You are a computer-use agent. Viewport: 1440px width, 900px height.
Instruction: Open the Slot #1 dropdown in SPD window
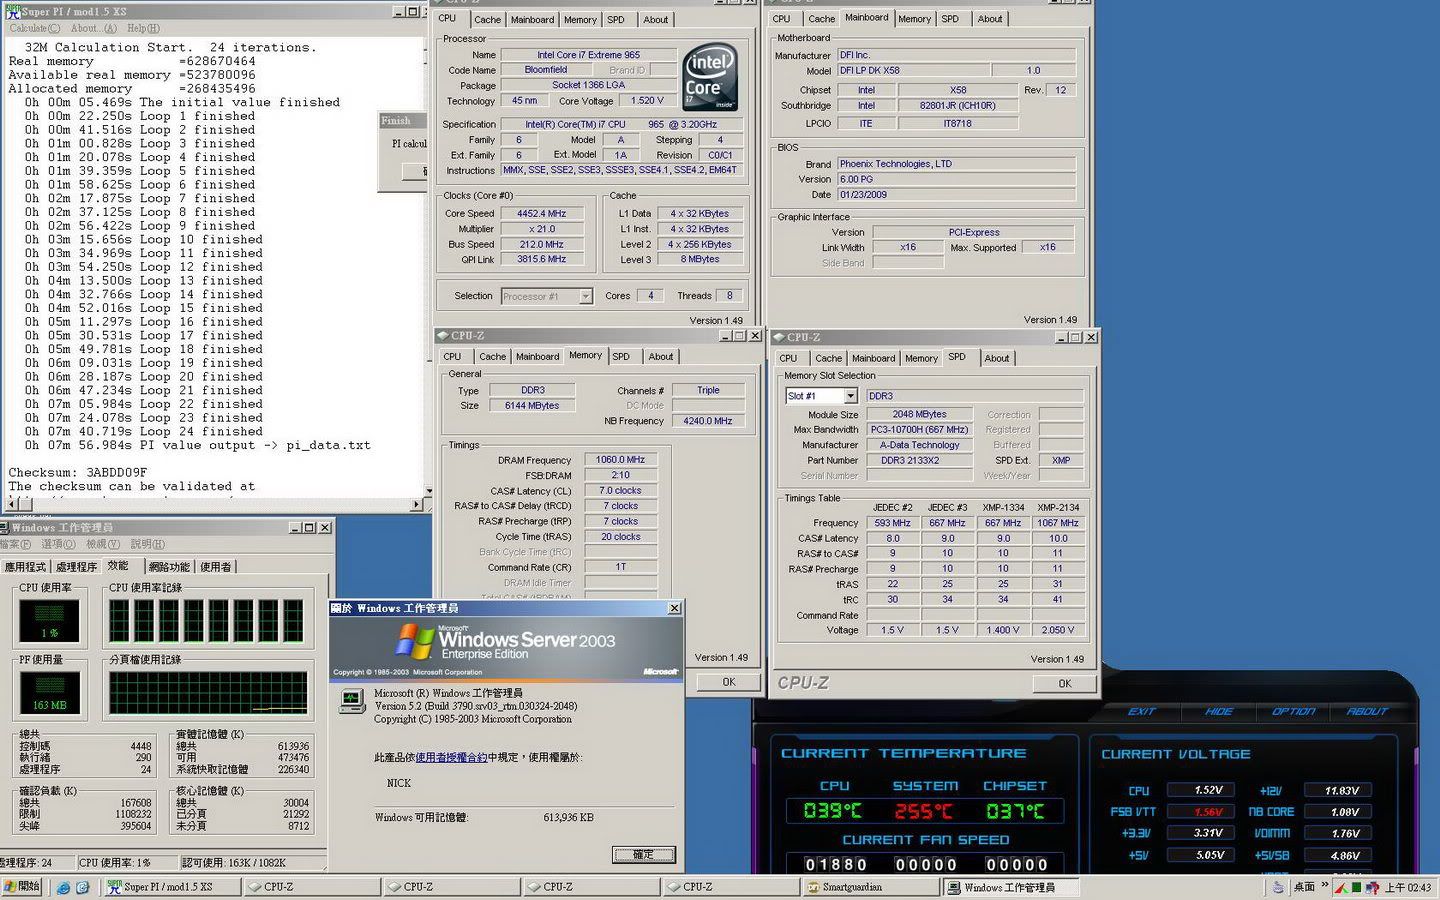[851, 396]
